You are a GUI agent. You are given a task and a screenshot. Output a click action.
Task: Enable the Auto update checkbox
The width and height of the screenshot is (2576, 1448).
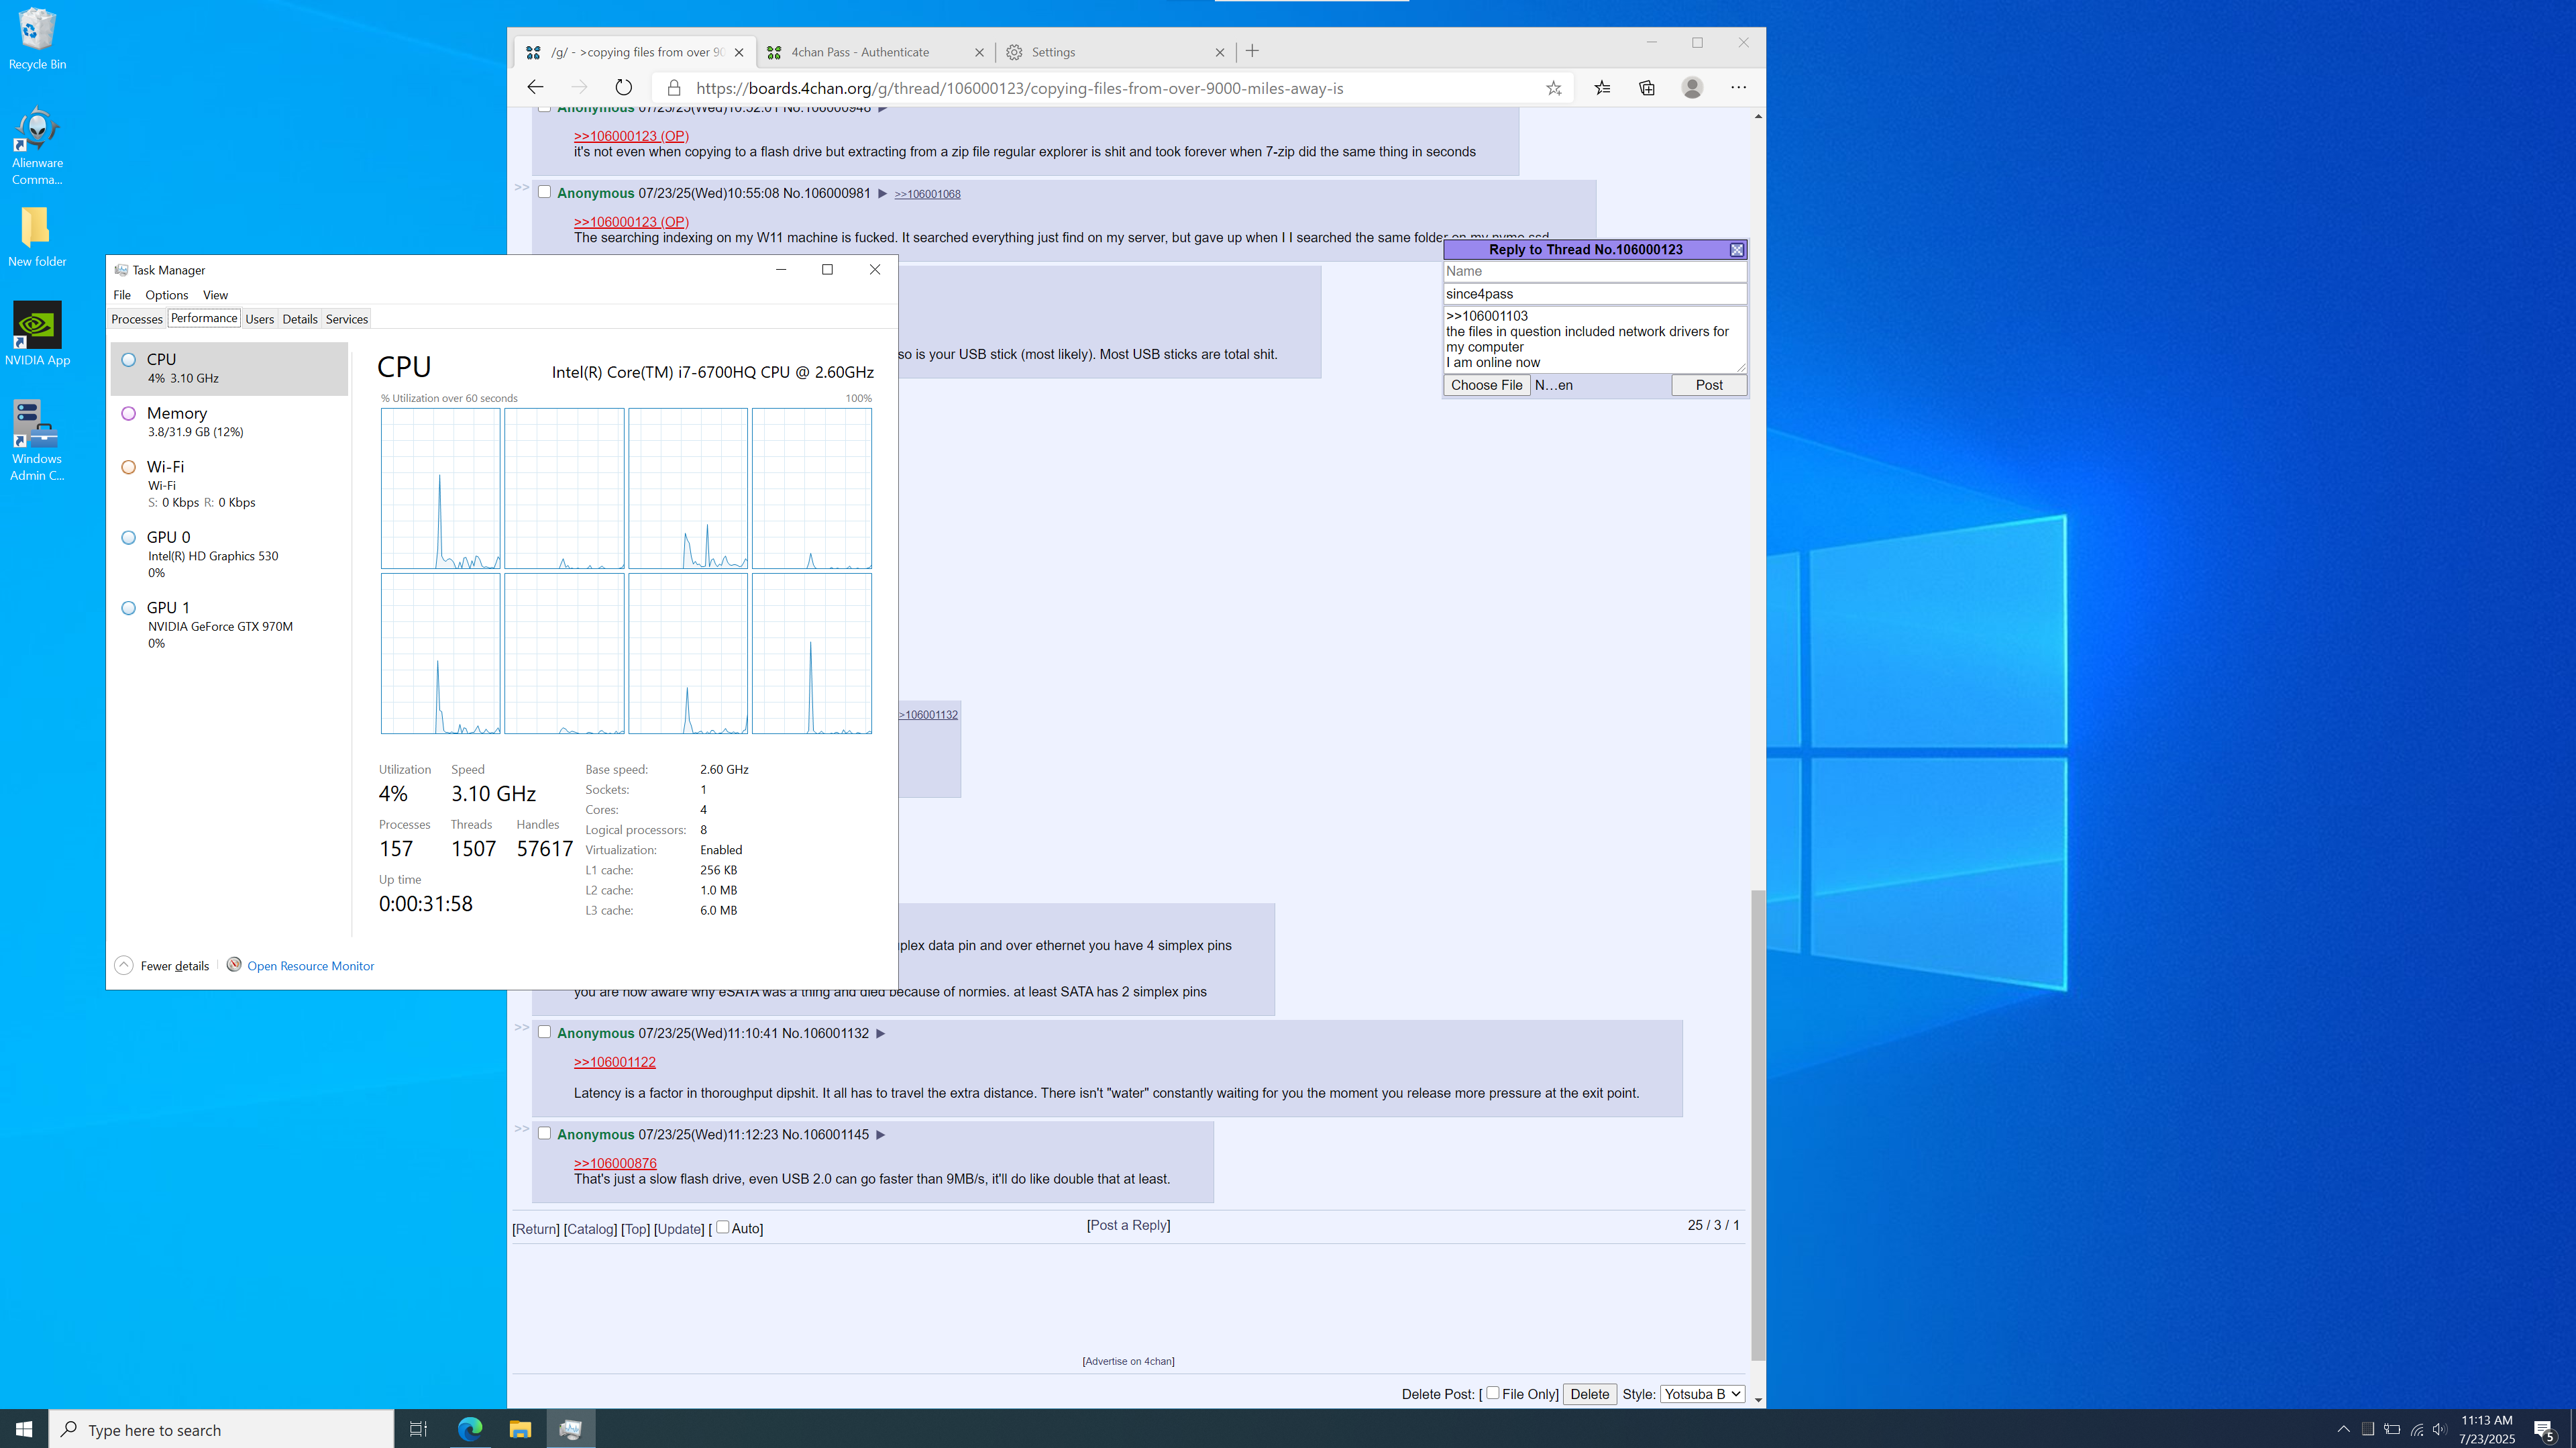tap(722, 1227)
